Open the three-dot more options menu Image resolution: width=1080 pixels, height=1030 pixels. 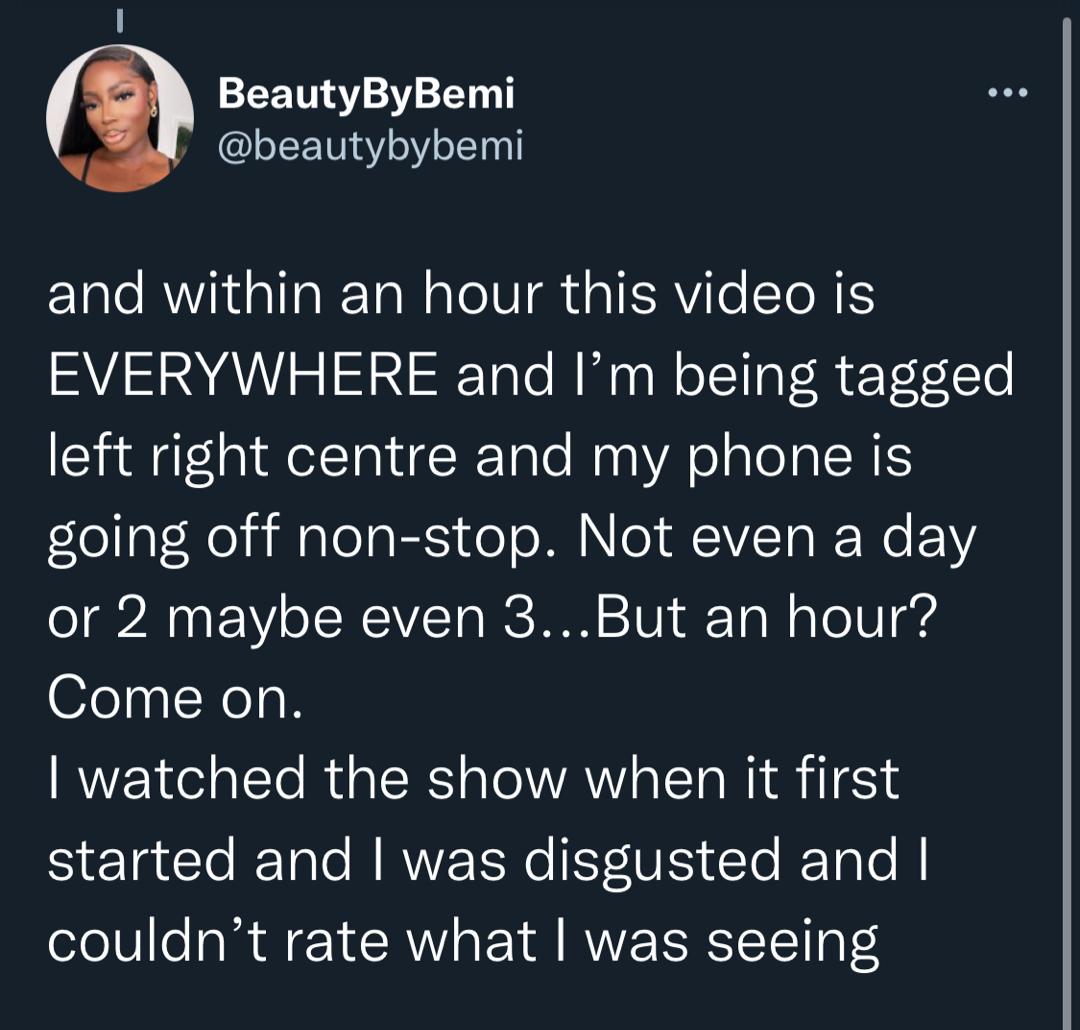(x=1006, y=94)
